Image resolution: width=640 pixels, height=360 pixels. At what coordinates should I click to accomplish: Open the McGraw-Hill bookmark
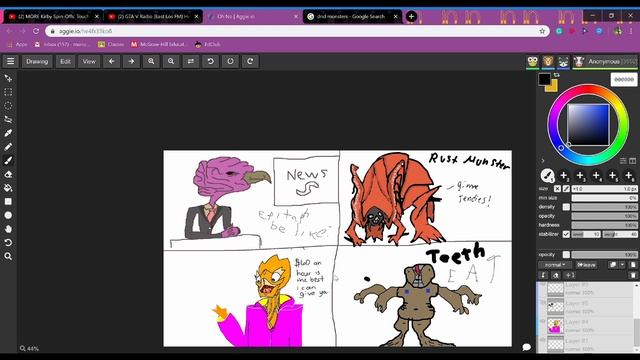coord(158,44)
